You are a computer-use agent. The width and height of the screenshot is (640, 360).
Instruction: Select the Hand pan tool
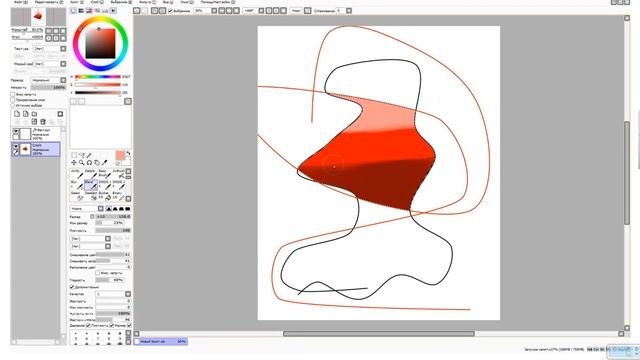coord(97,162)
